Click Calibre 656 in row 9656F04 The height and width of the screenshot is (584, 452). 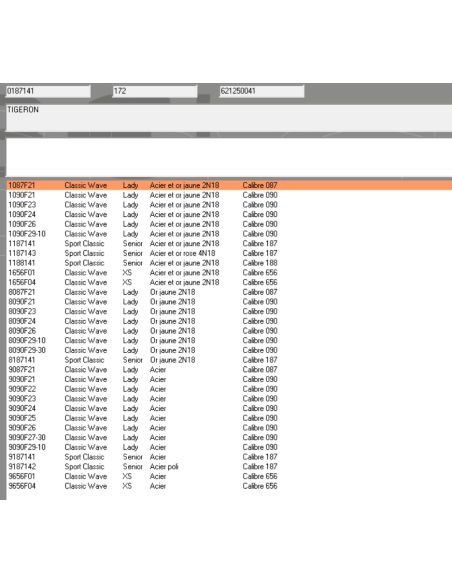tap(260, 486)
